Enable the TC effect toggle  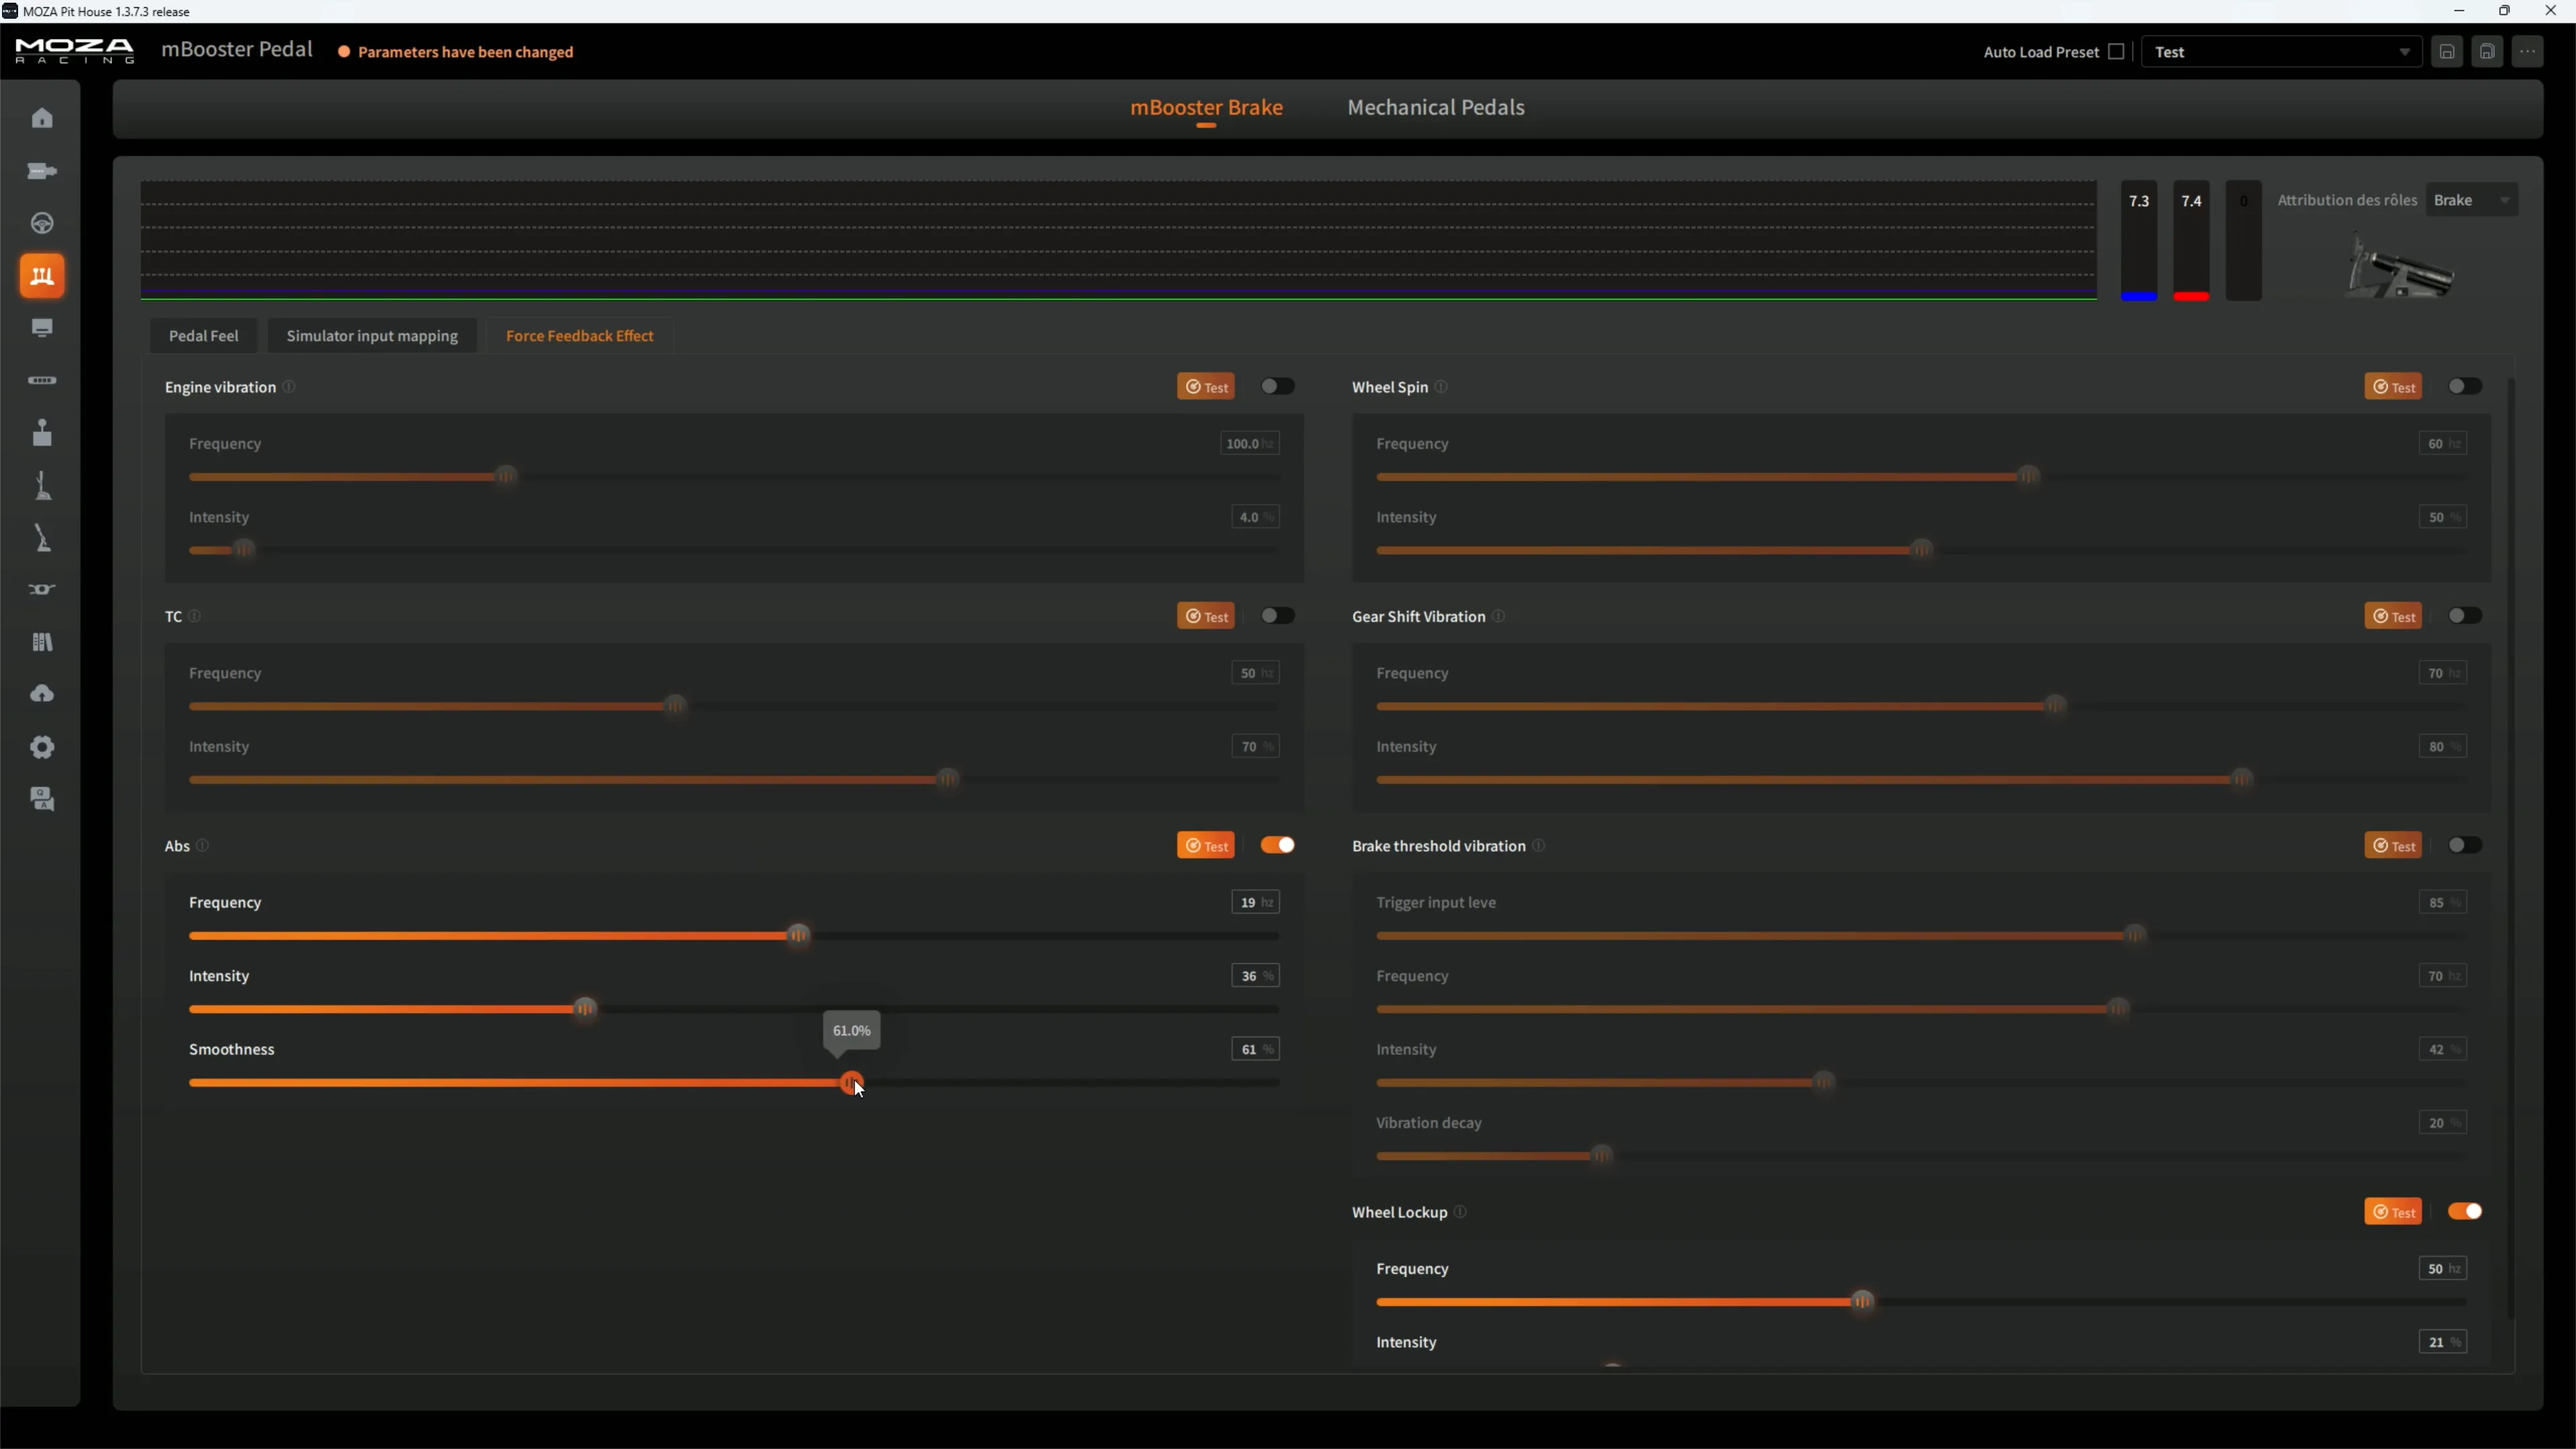coord(1277,616)
